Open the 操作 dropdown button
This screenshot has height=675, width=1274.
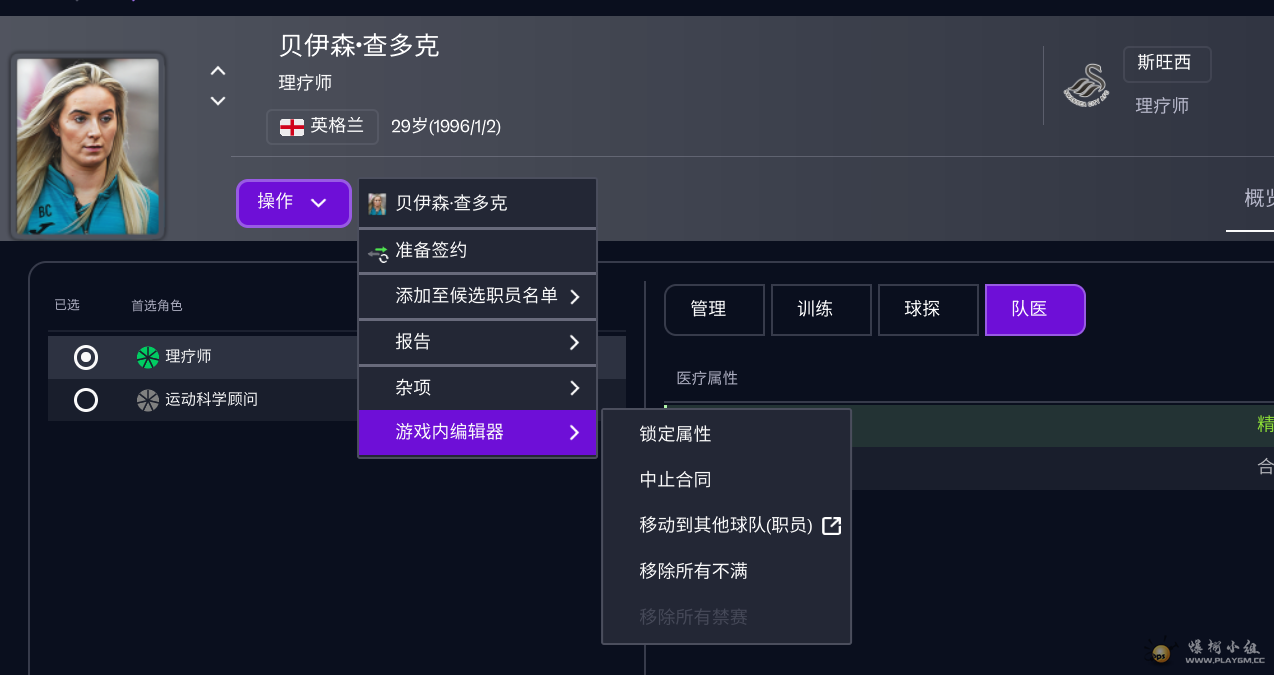(x=293, y=203)
